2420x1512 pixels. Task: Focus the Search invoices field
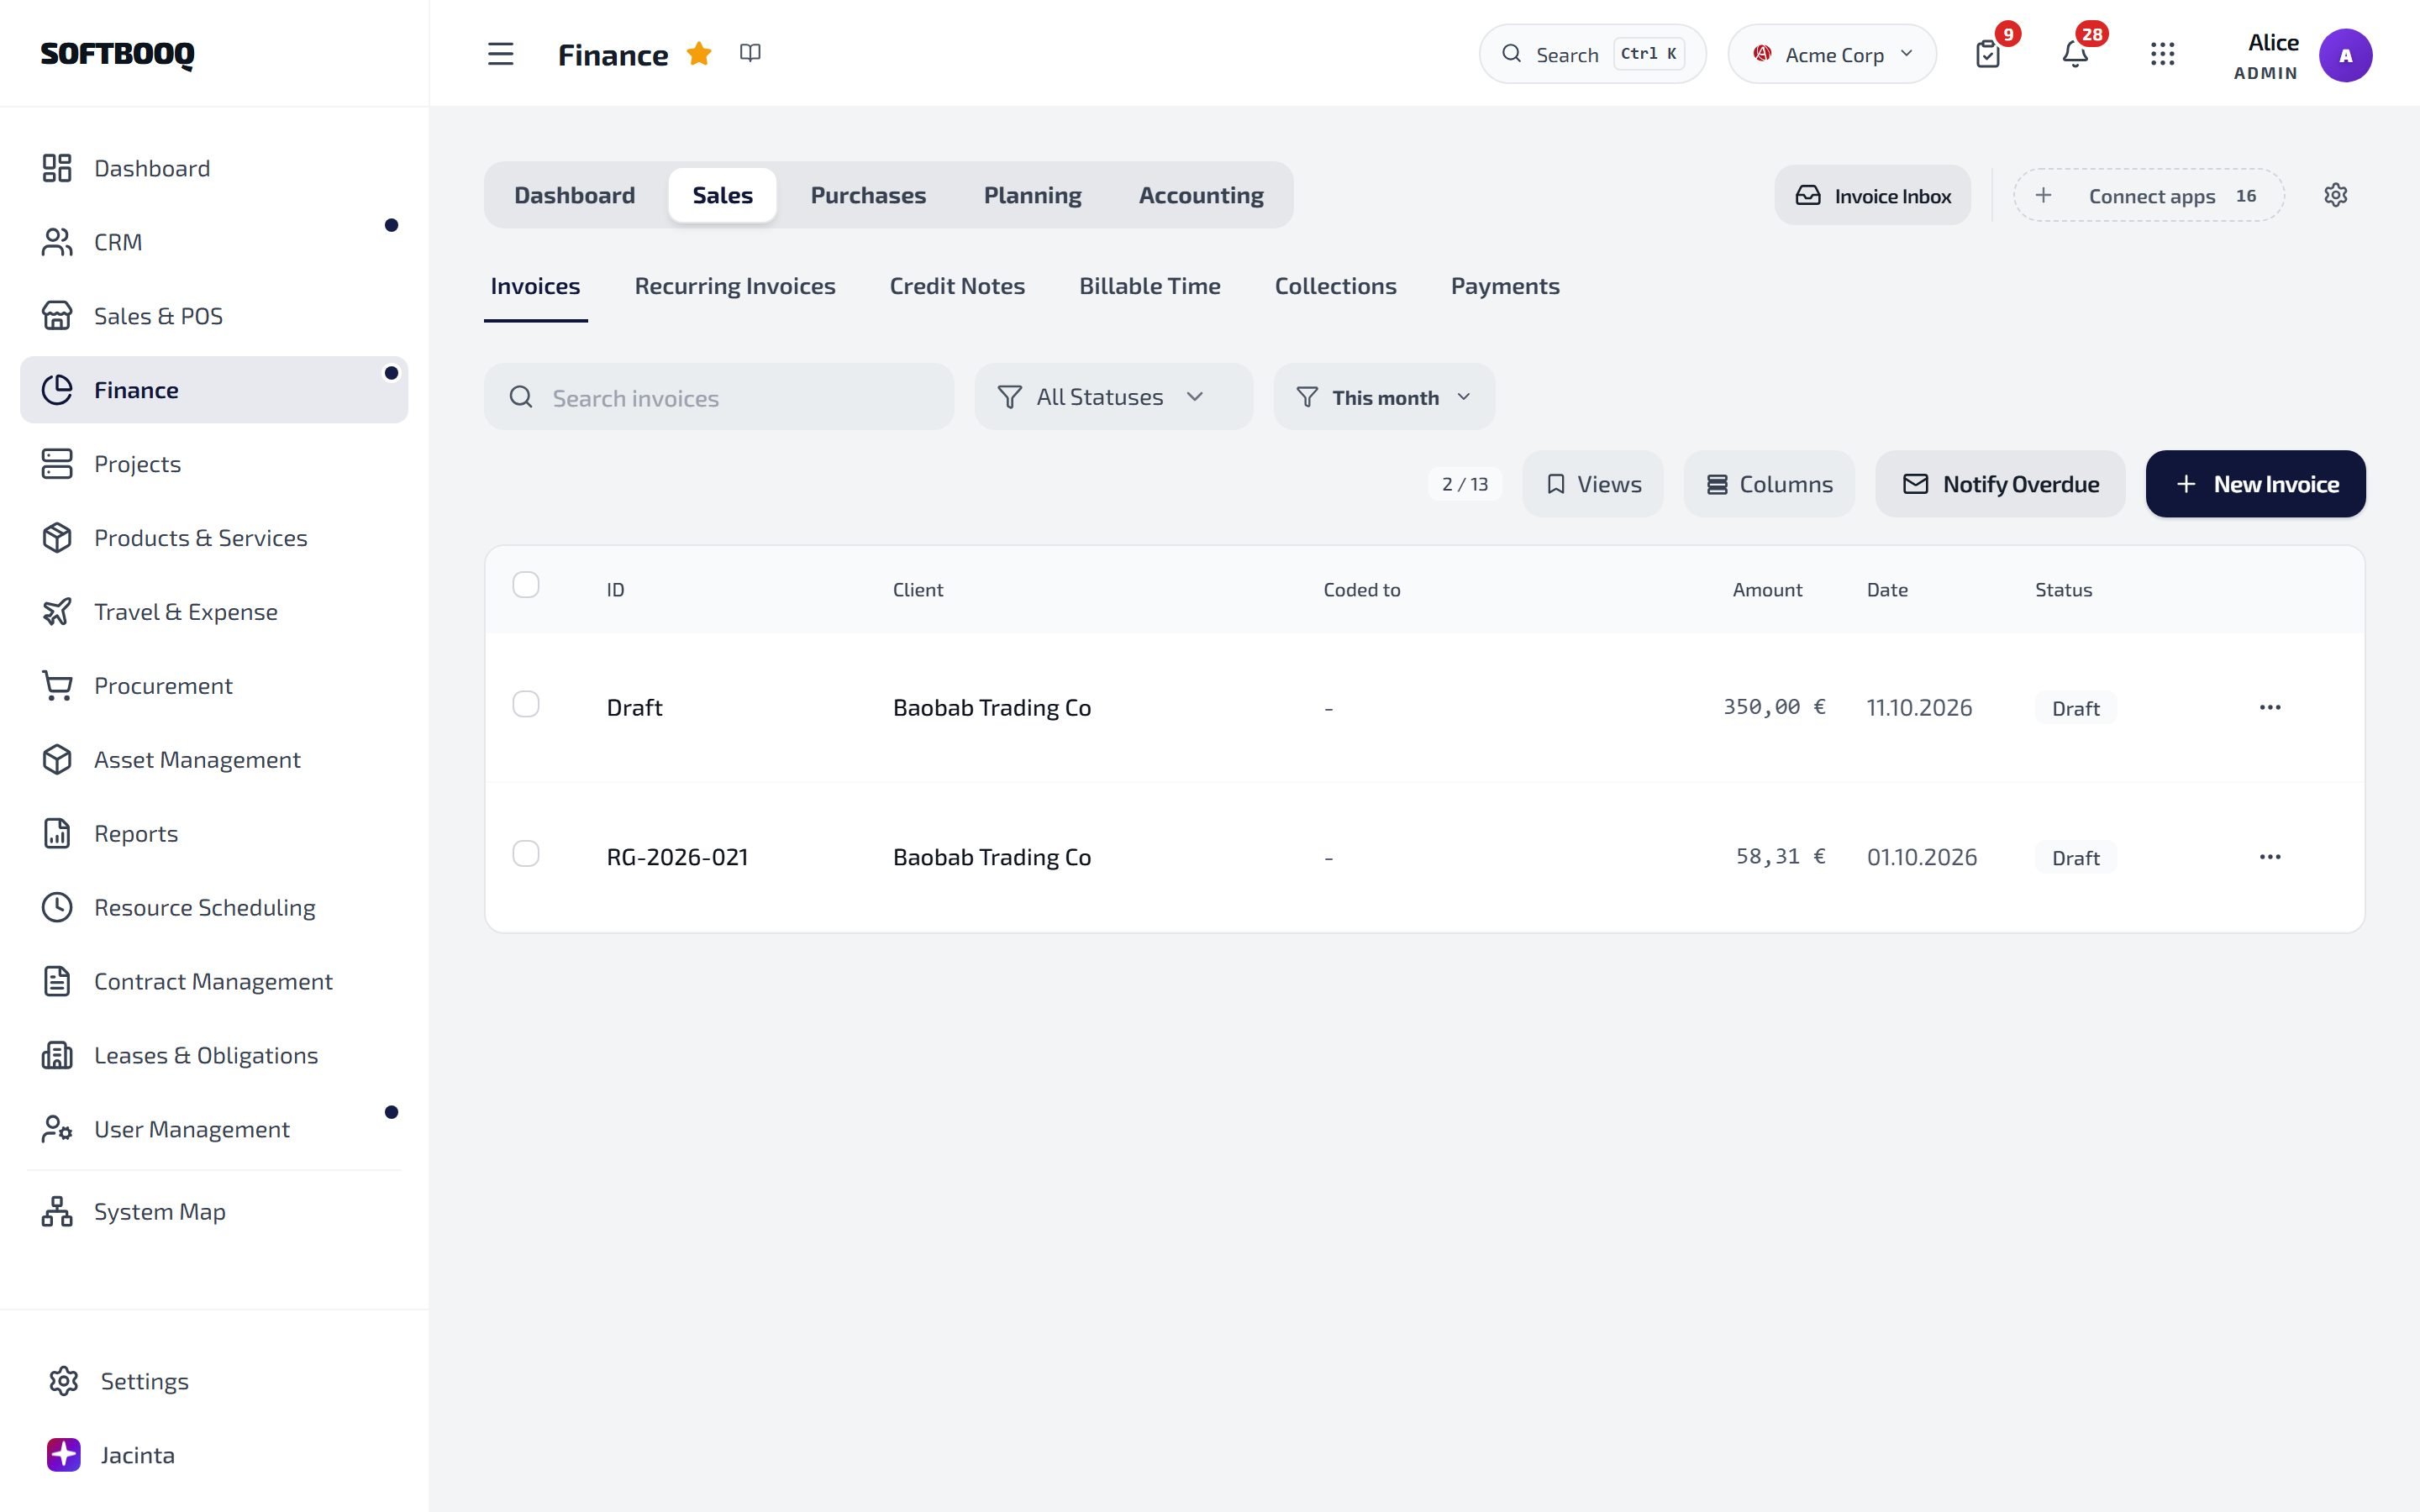point(719,397)
